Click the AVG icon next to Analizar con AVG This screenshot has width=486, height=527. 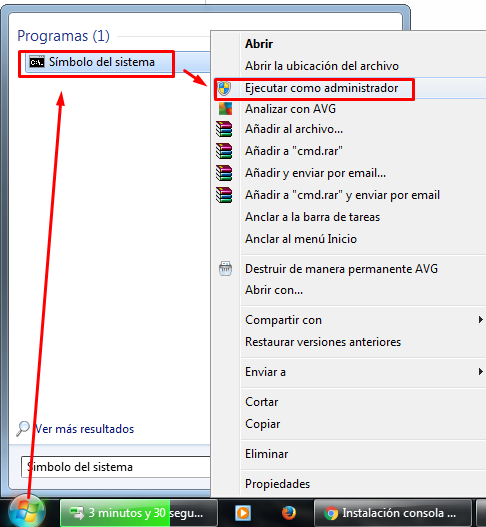(225, 109)
